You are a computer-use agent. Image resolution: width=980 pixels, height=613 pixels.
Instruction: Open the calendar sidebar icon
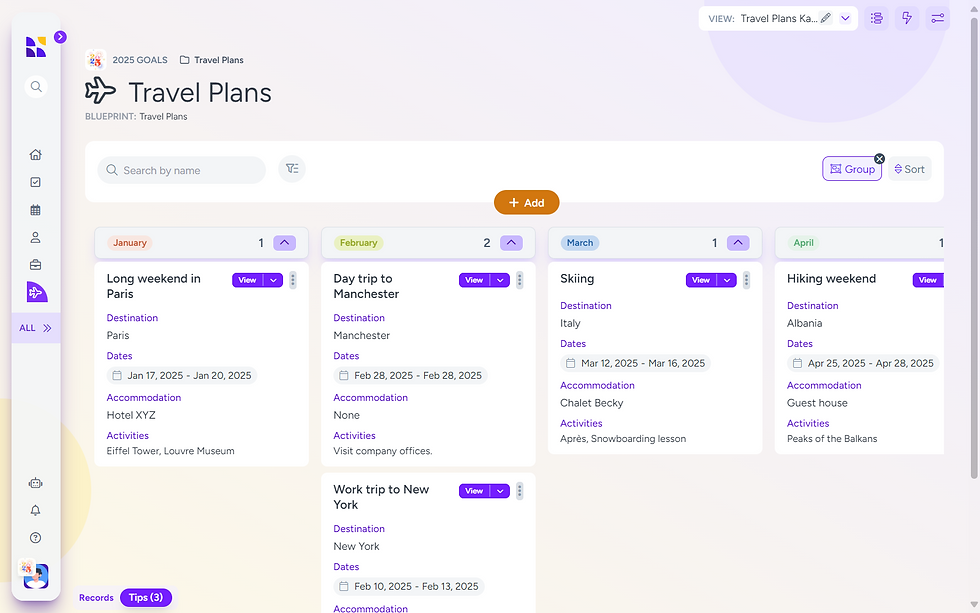[x=36, y=210]
